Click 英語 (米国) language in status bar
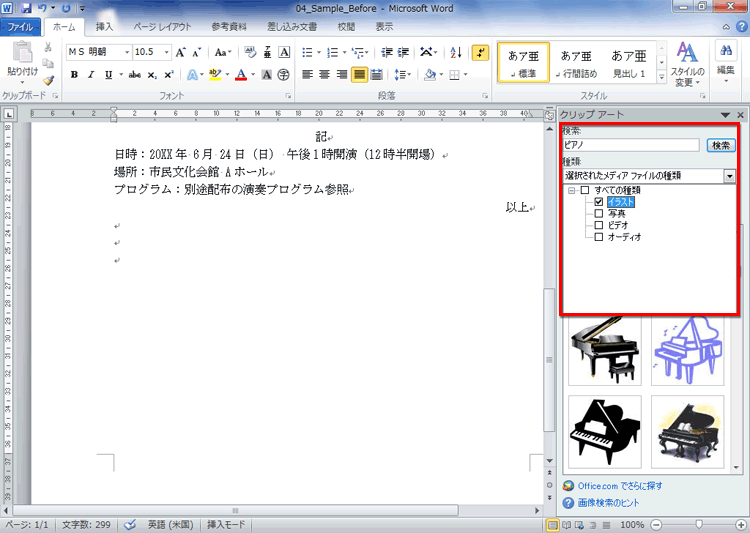 (170, 525)
